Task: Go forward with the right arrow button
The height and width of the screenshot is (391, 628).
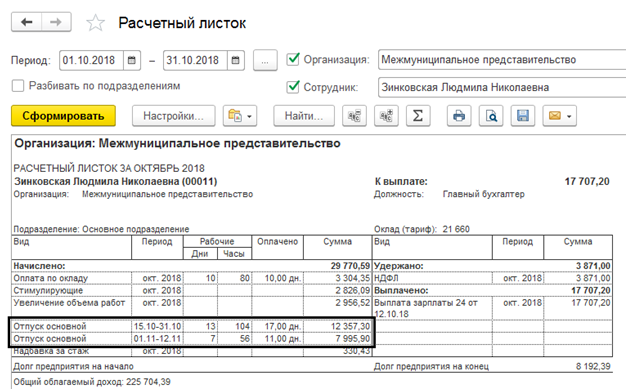Action: tap(56, 22)
